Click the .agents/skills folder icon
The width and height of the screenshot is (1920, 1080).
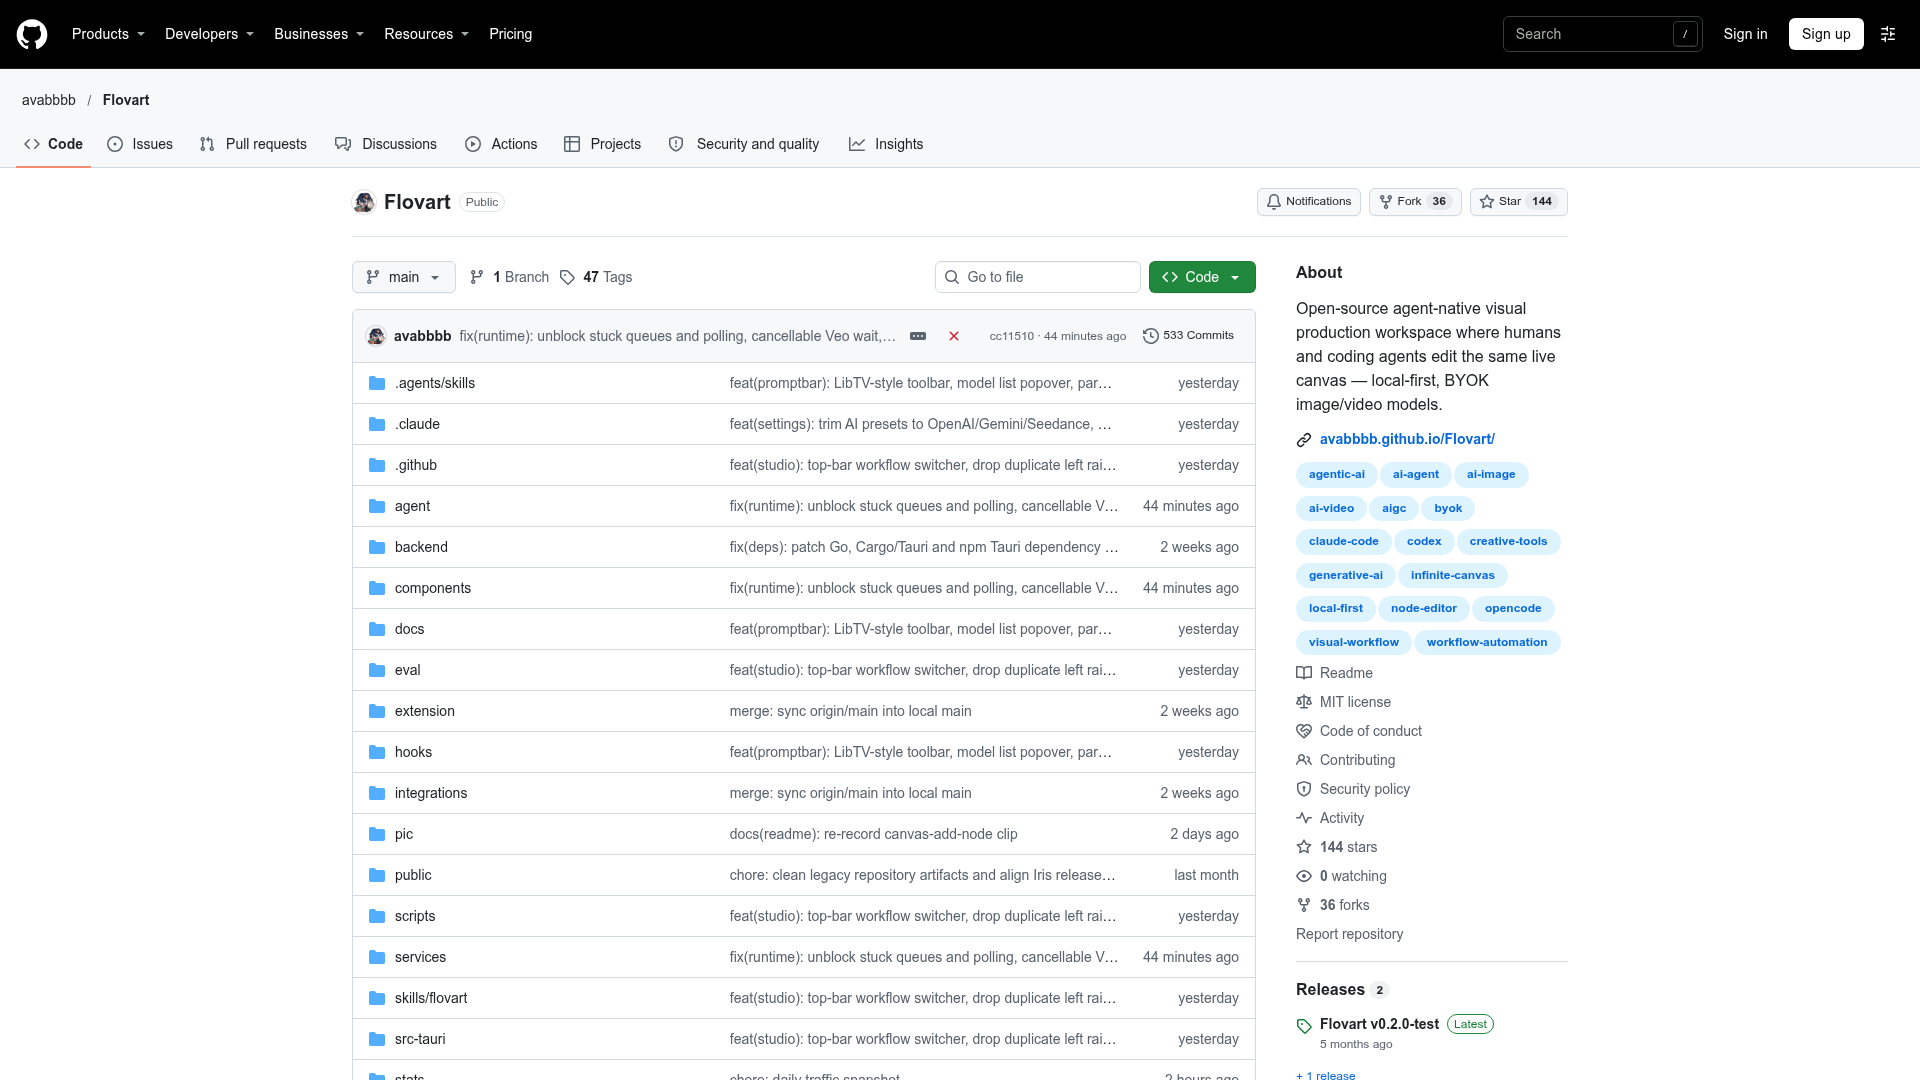pos(377,383)
